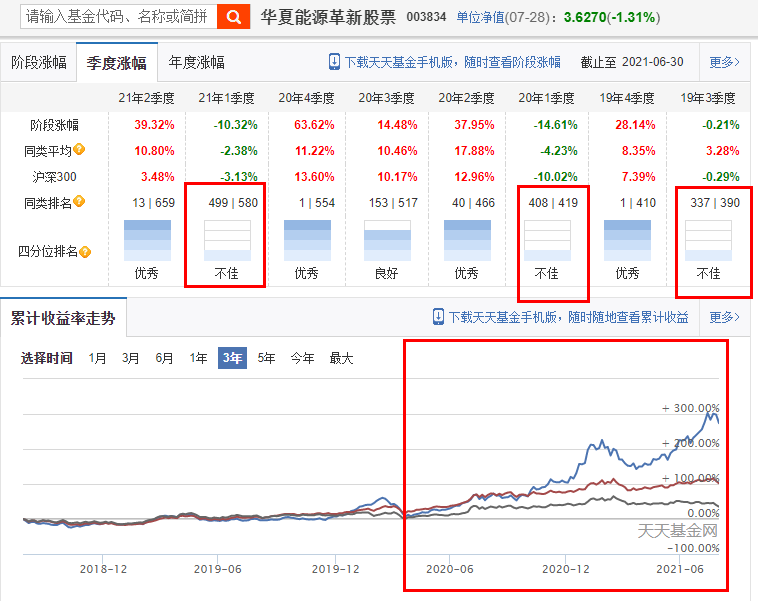Click the orange search magnifier button
Screen dimensions: 758x601
pyautogui.click(x=233, y=17)
